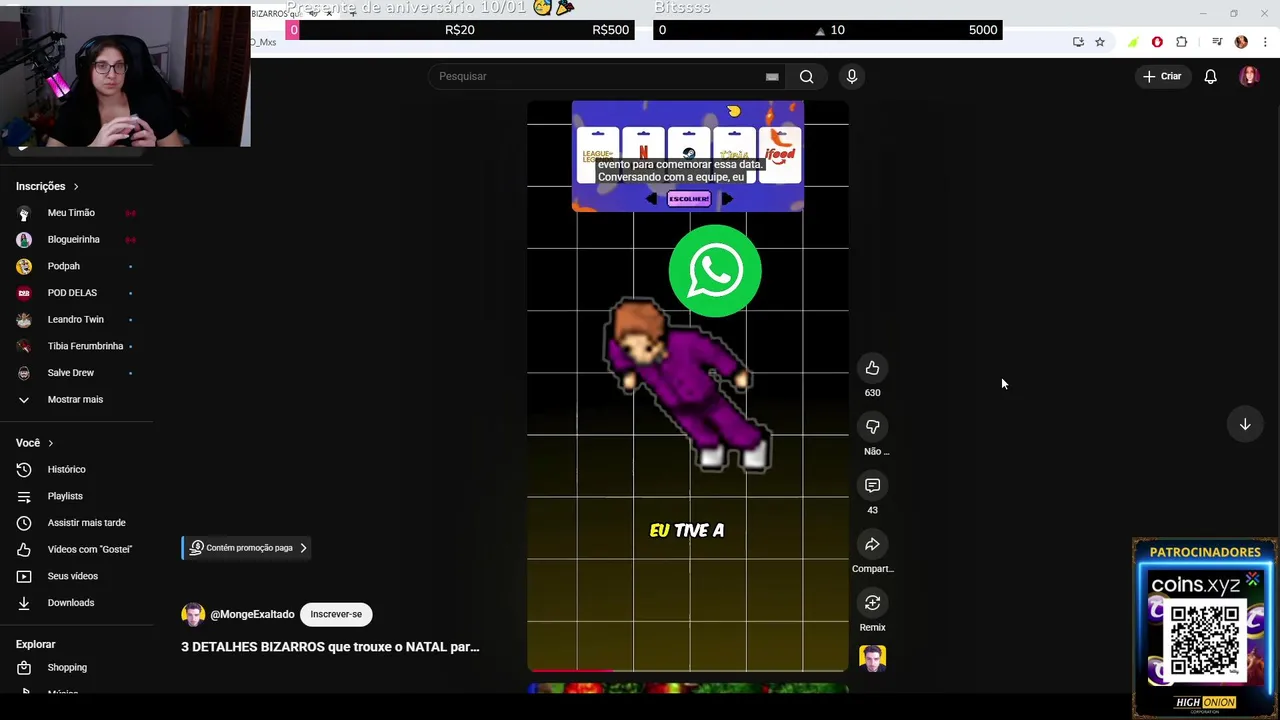Click the next Short preview below
Viewport: 1280px width, 720px height.
pos(688,688)
